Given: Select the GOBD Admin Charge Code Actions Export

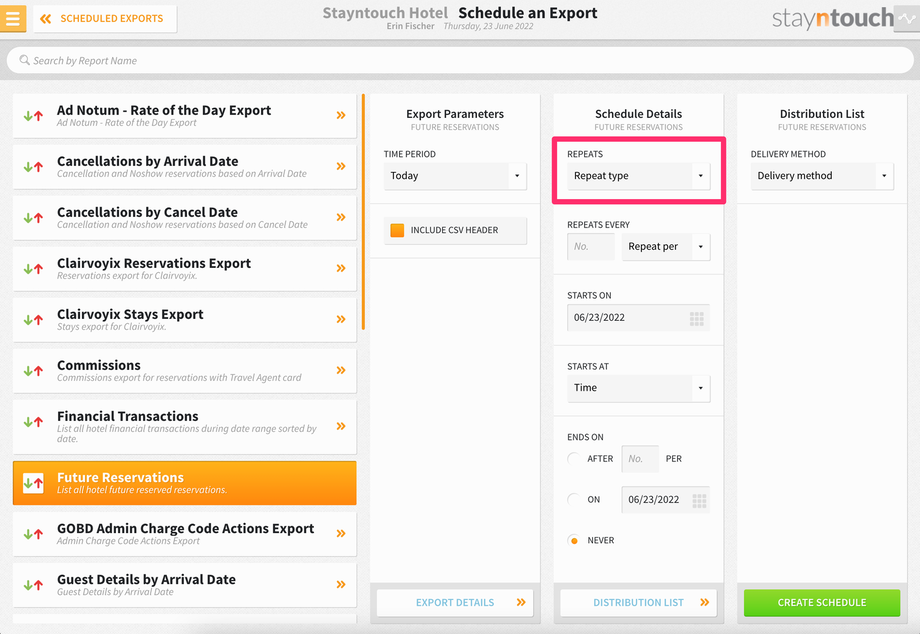Looking at the screenshot, I should [x=185, y=534].
